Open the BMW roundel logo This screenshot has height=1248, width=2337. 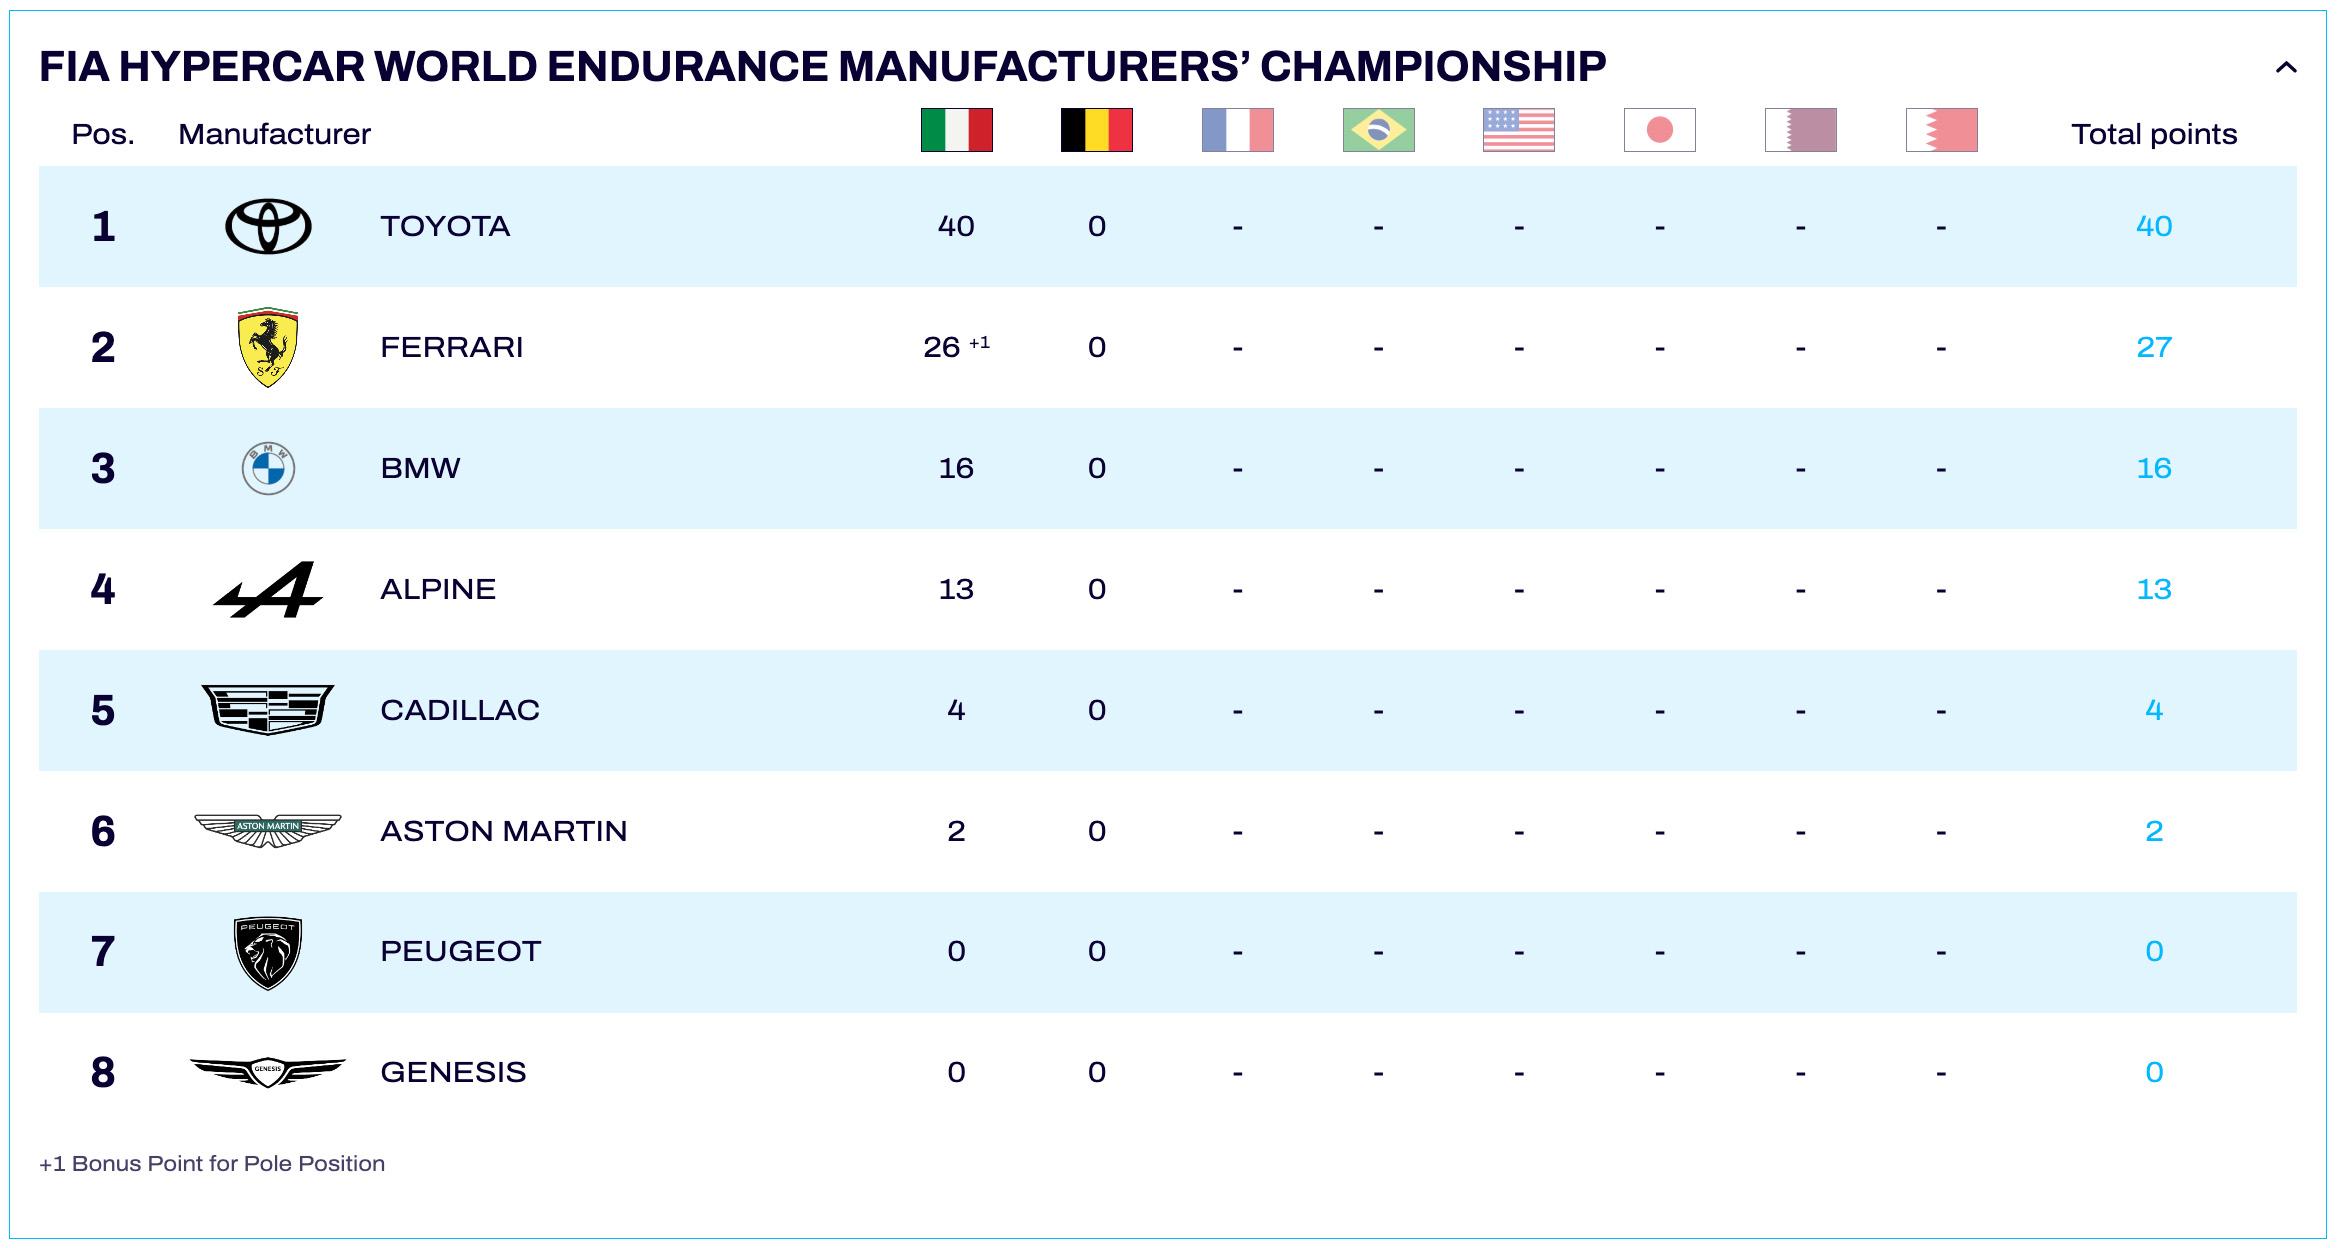click(x=268, y=468)
